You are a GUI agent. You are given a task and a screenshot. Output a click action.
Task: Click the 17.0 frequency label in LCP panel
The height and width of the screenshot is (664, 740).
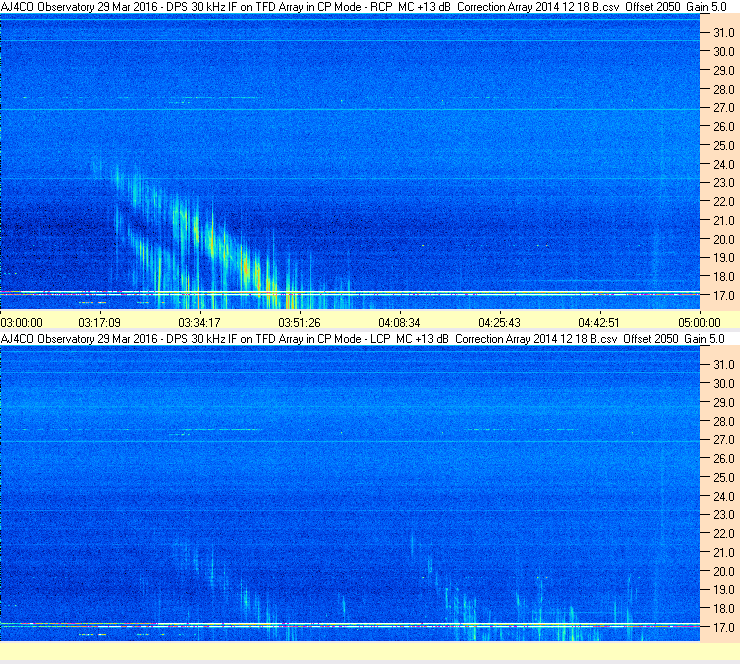(x=723, y=628)
